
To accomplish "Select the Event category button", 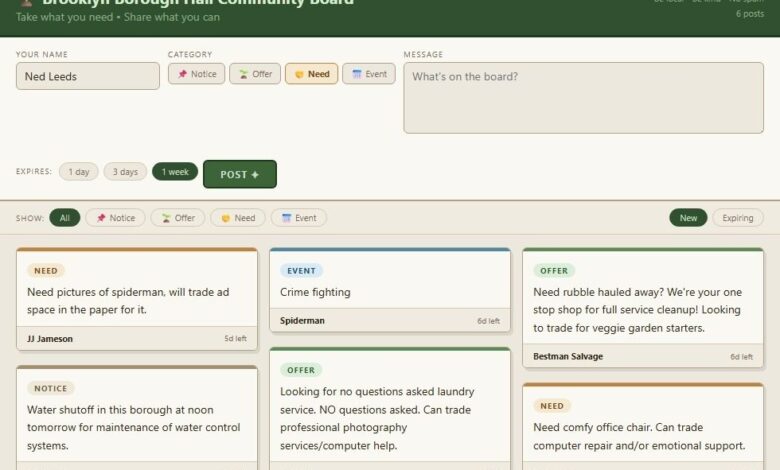I will coord(369,74).
